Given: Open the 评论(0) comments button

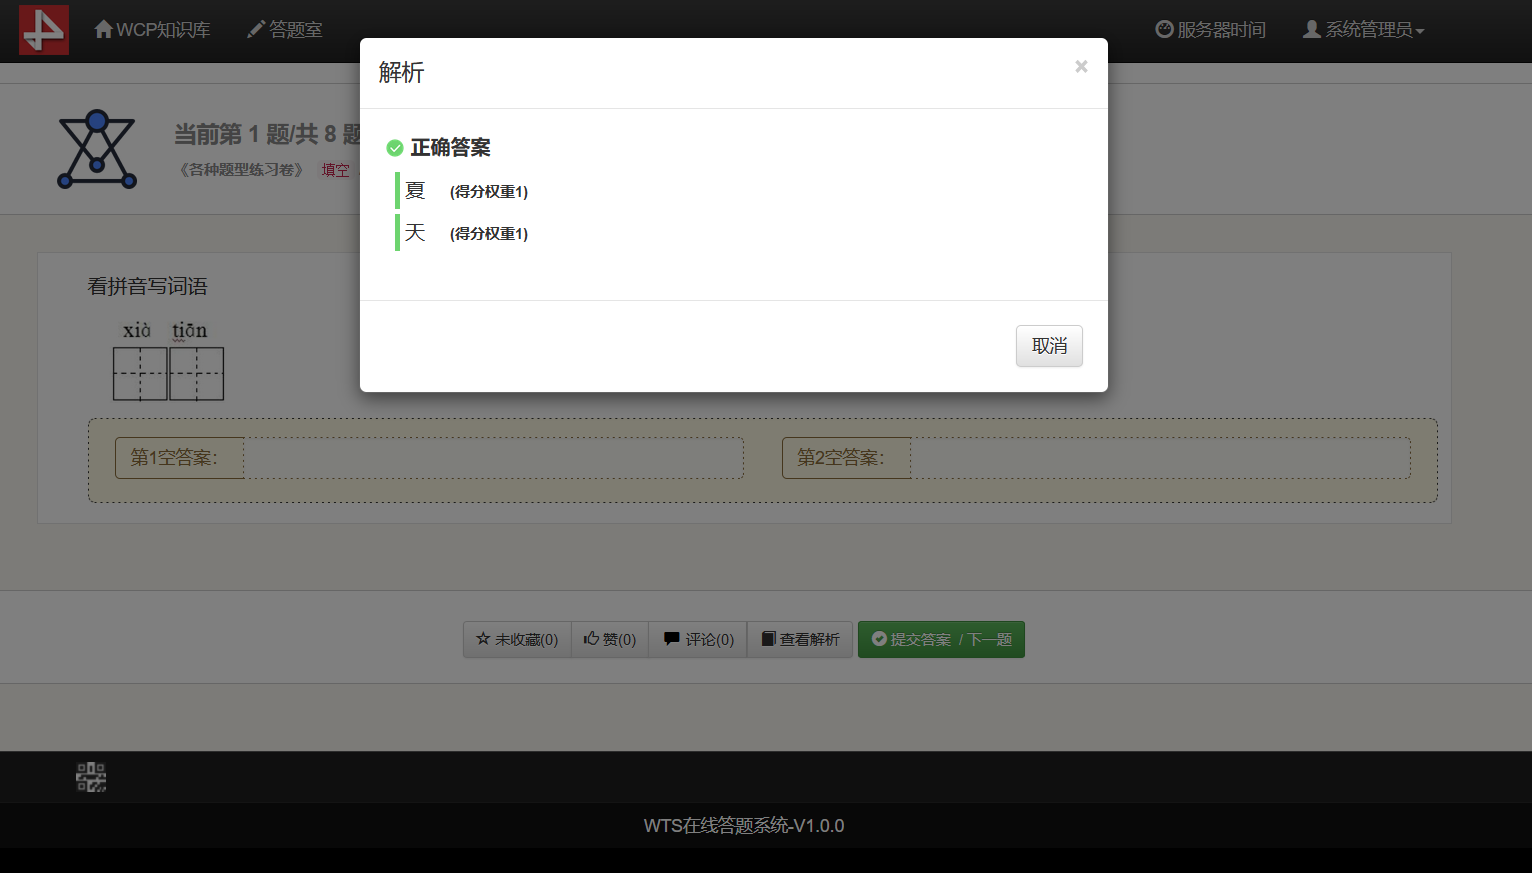Looking at the screenshot, I should tap(698, 639).
